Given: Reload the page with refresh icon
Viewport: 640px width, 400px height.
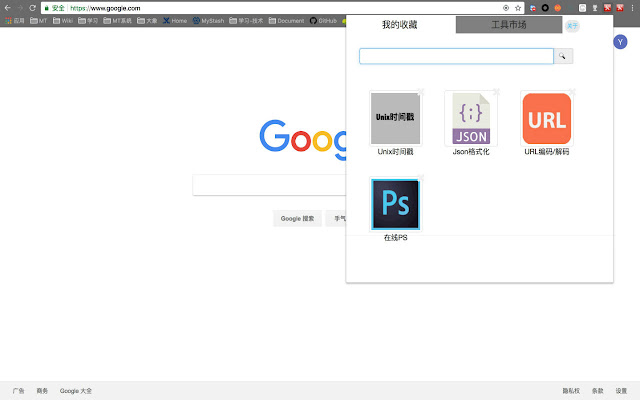Looking at the screenshot, I should pyautogui.click(x=32, y=8).
